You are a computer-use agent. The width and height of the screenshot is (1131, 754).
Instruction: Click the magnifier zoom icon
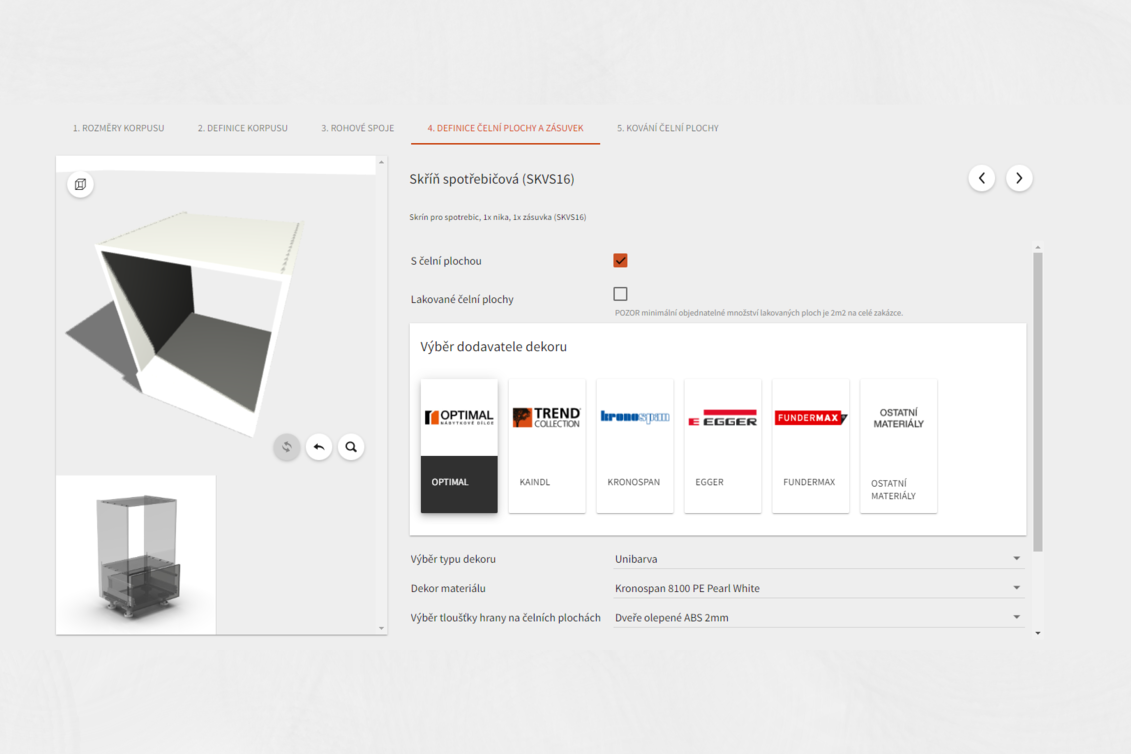coord(351,447)
